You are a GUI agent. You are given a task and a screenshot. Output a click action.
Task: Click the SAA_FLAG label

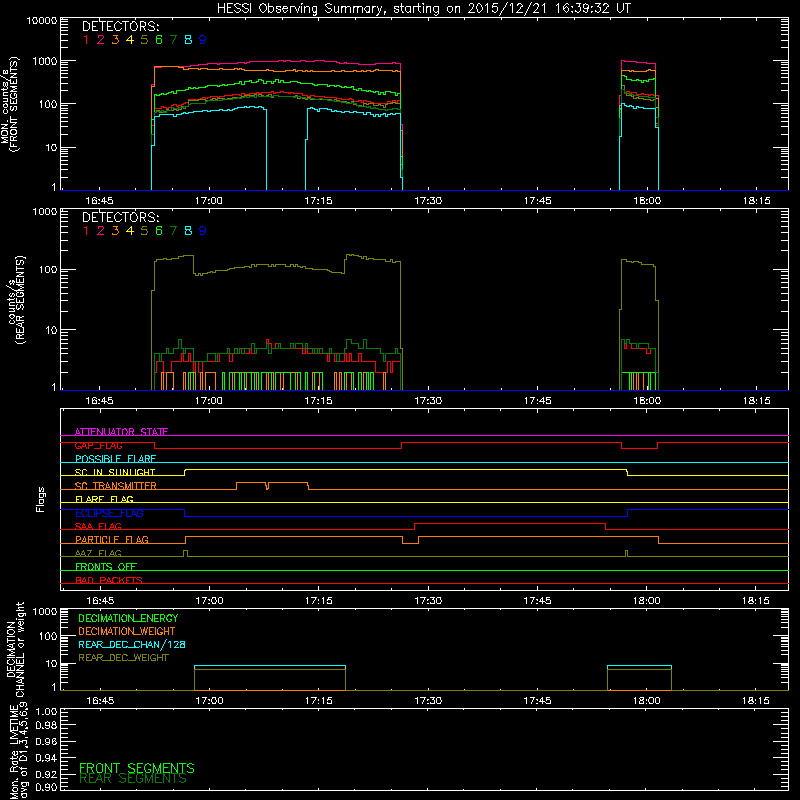pos(98,526)
